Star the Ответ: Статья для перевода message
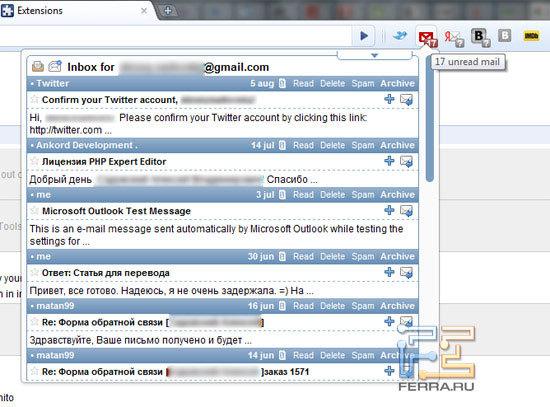The image size is (550, 407). coord(34,273)
